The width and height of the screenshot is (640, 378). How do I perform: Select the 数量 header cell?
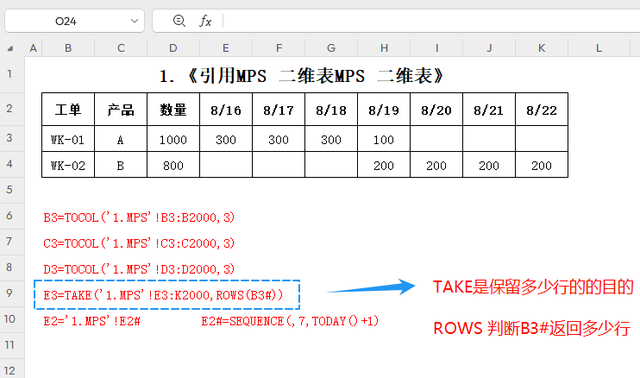[x=173, y=109]
